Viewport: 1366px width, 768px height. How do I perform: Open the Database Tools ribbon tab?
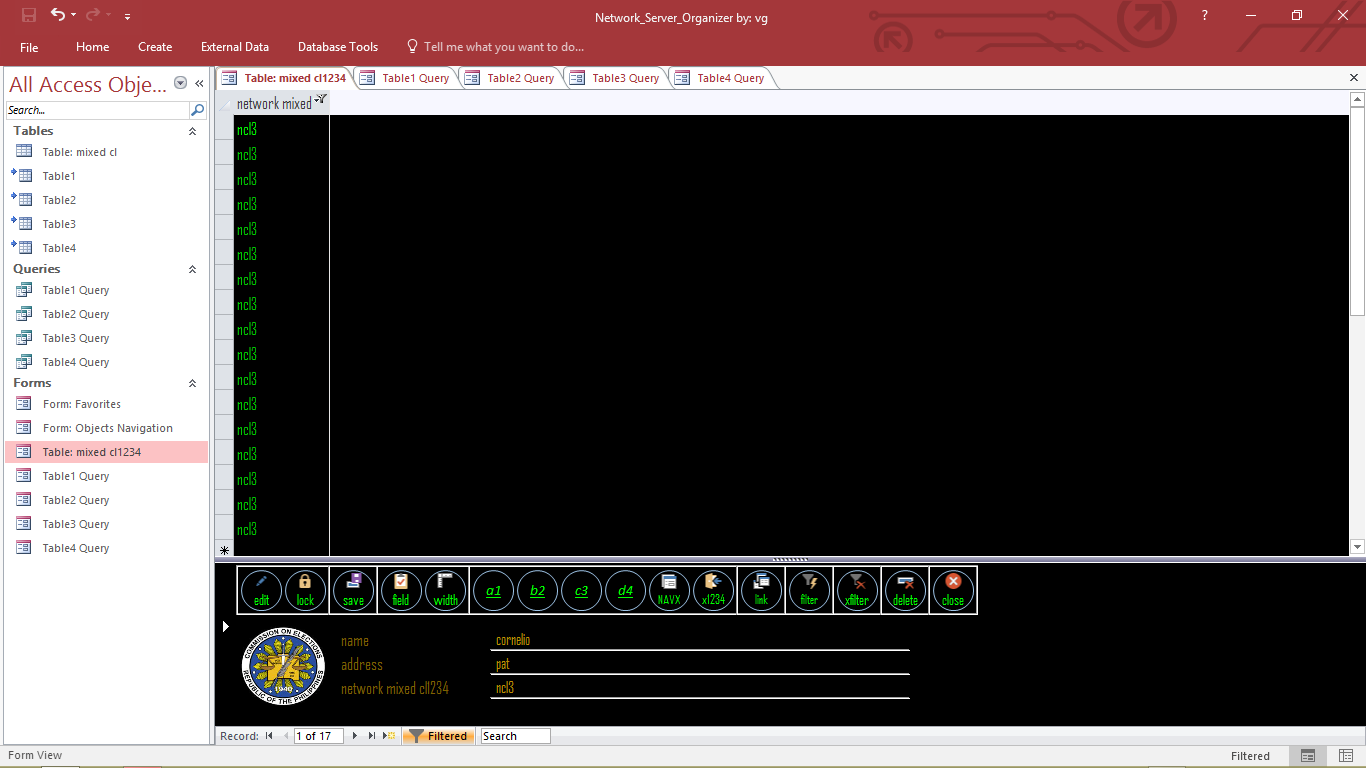[x=338, y=47]
